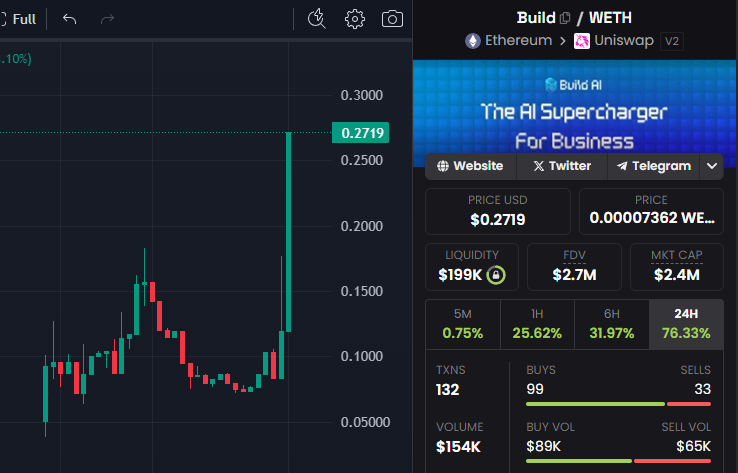Click the Build AI banner image

[574, 113]
